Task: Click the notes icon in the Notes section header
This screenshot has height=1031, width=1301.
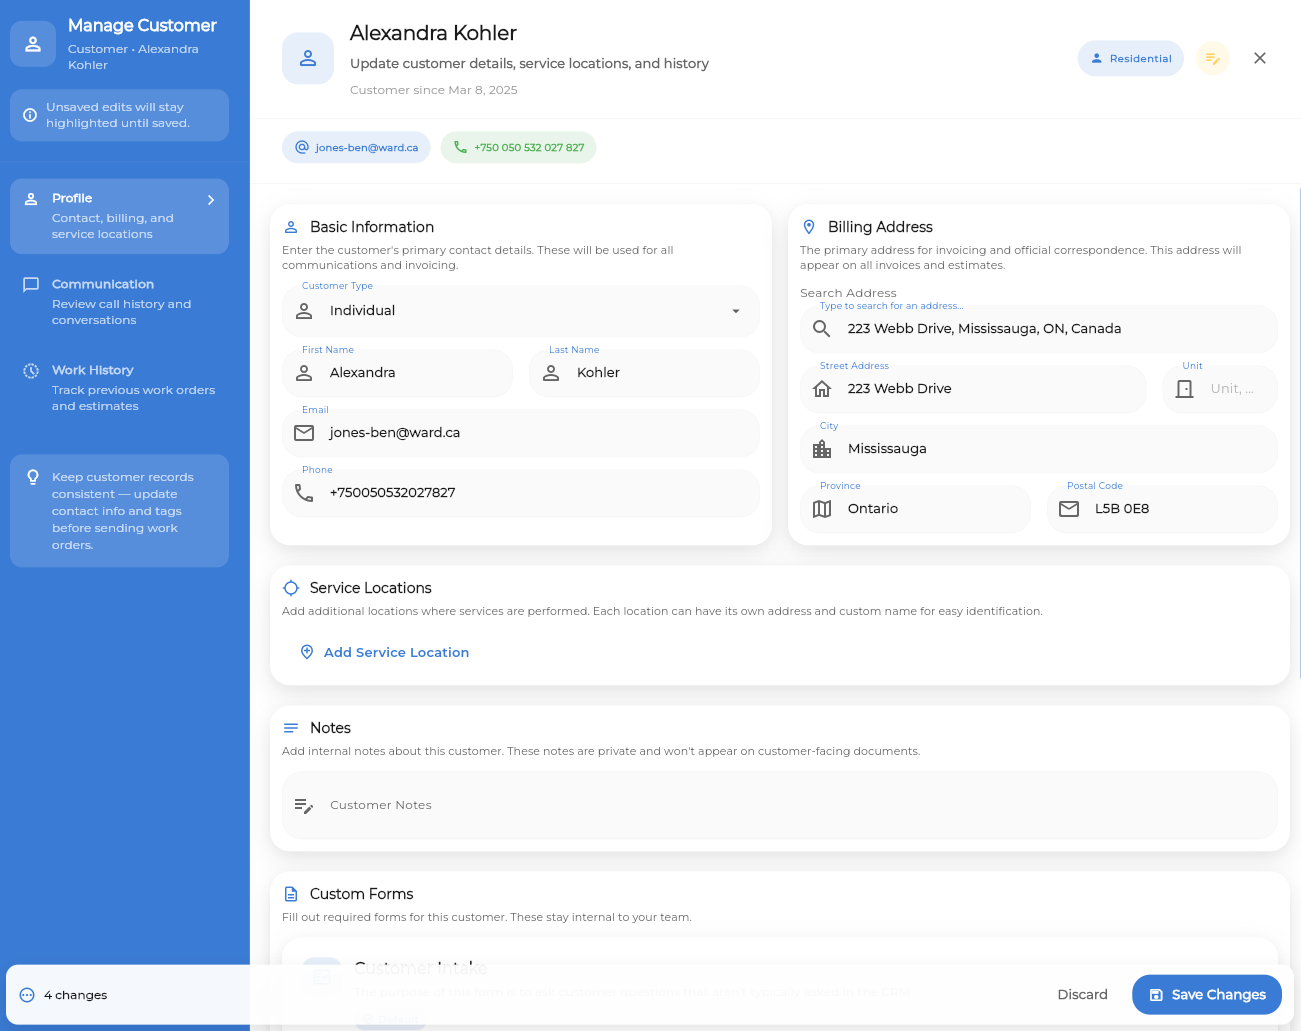Action: tap(291, 727)
